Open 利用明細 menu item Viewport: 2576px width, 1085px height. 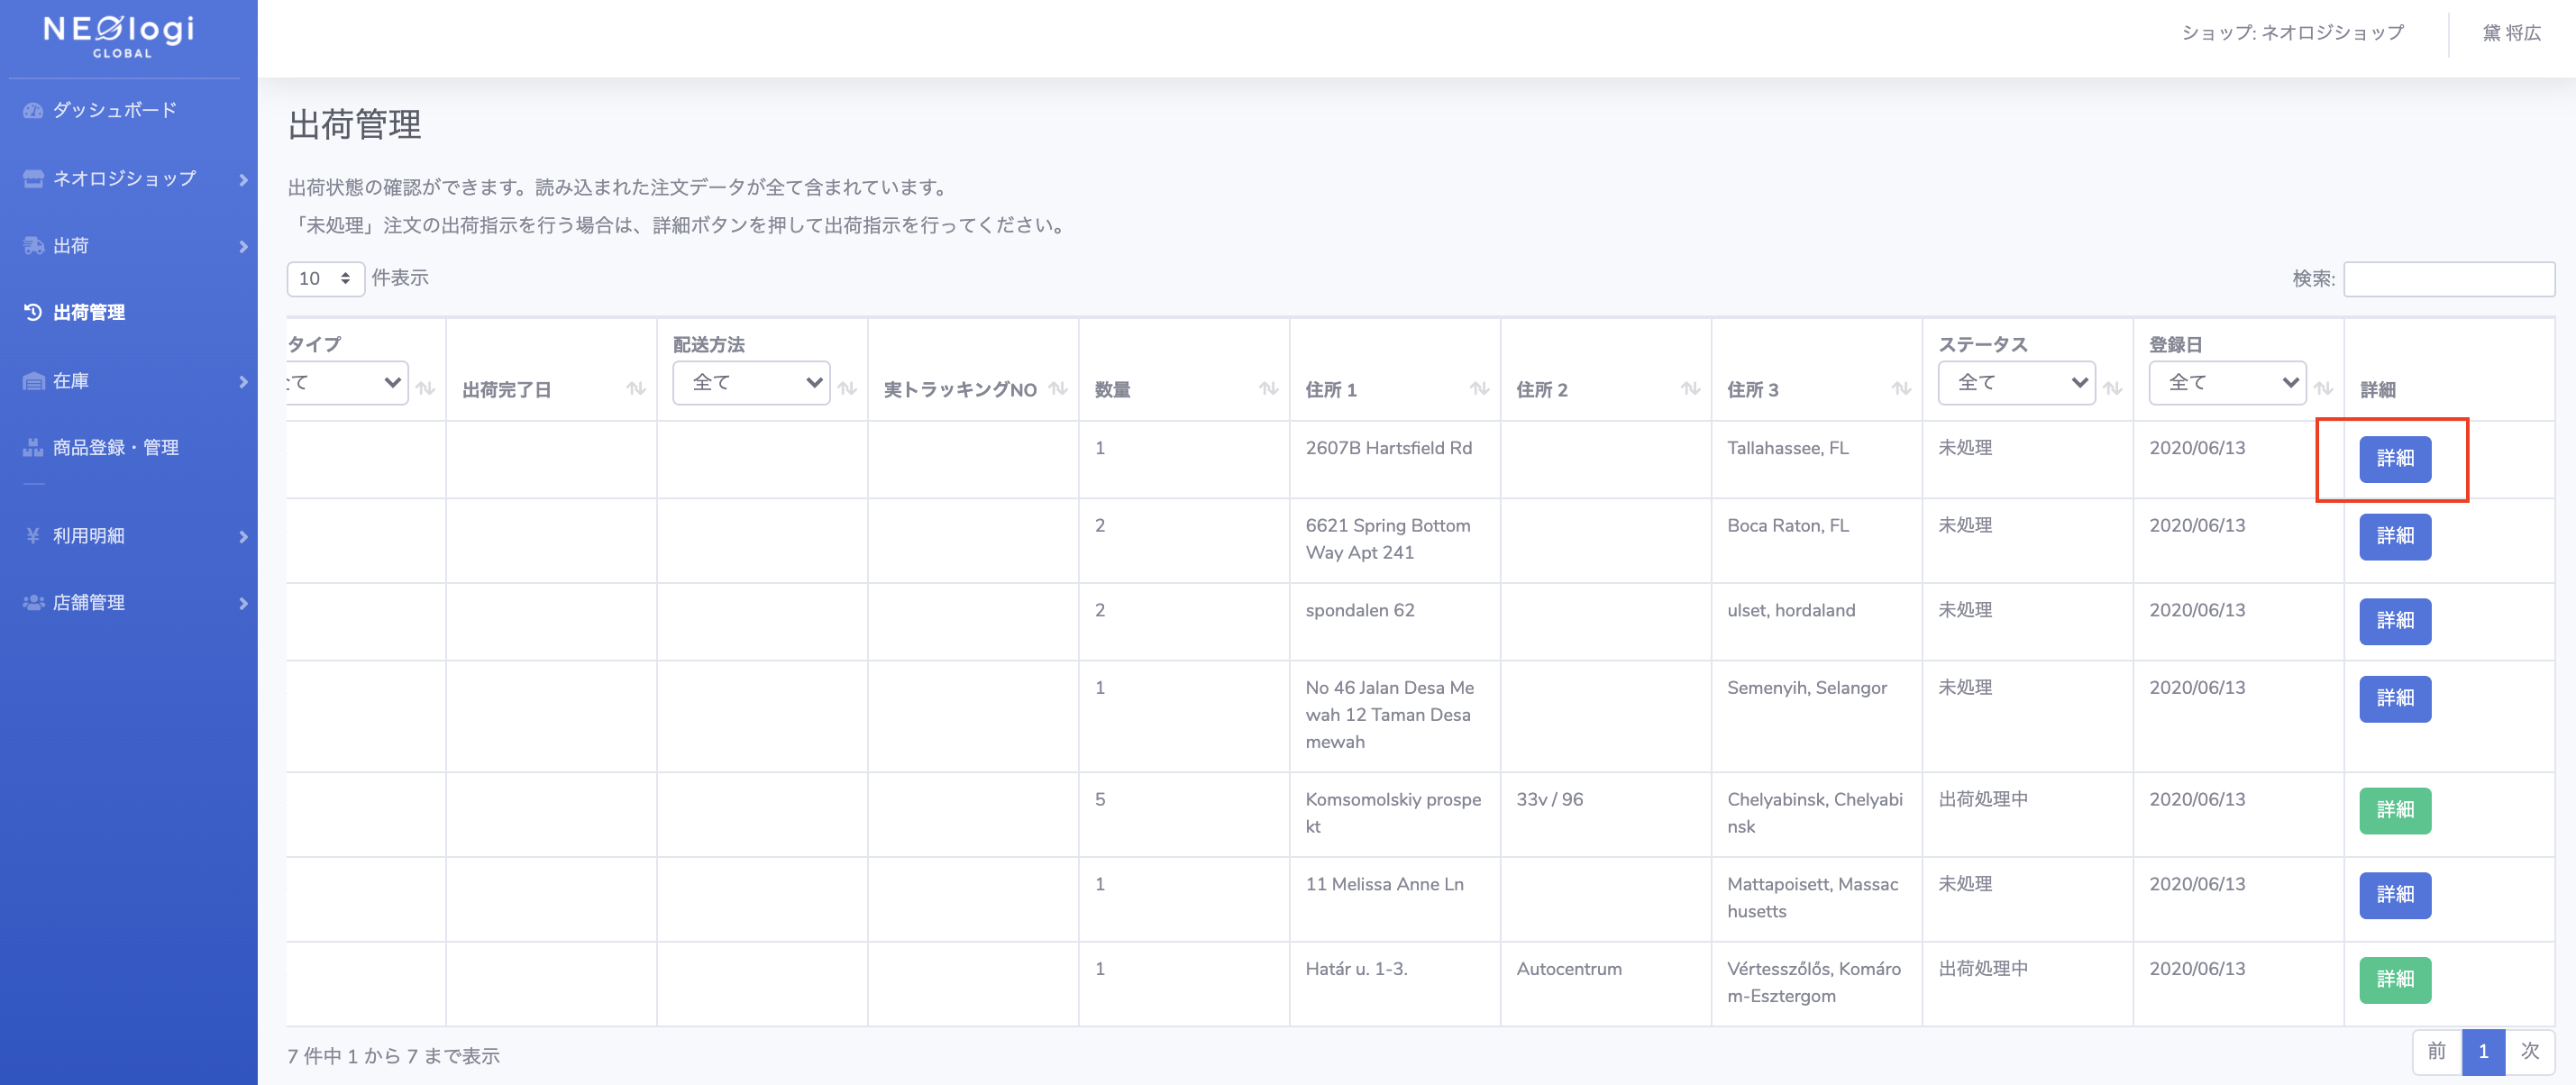[x=89, y=535]
